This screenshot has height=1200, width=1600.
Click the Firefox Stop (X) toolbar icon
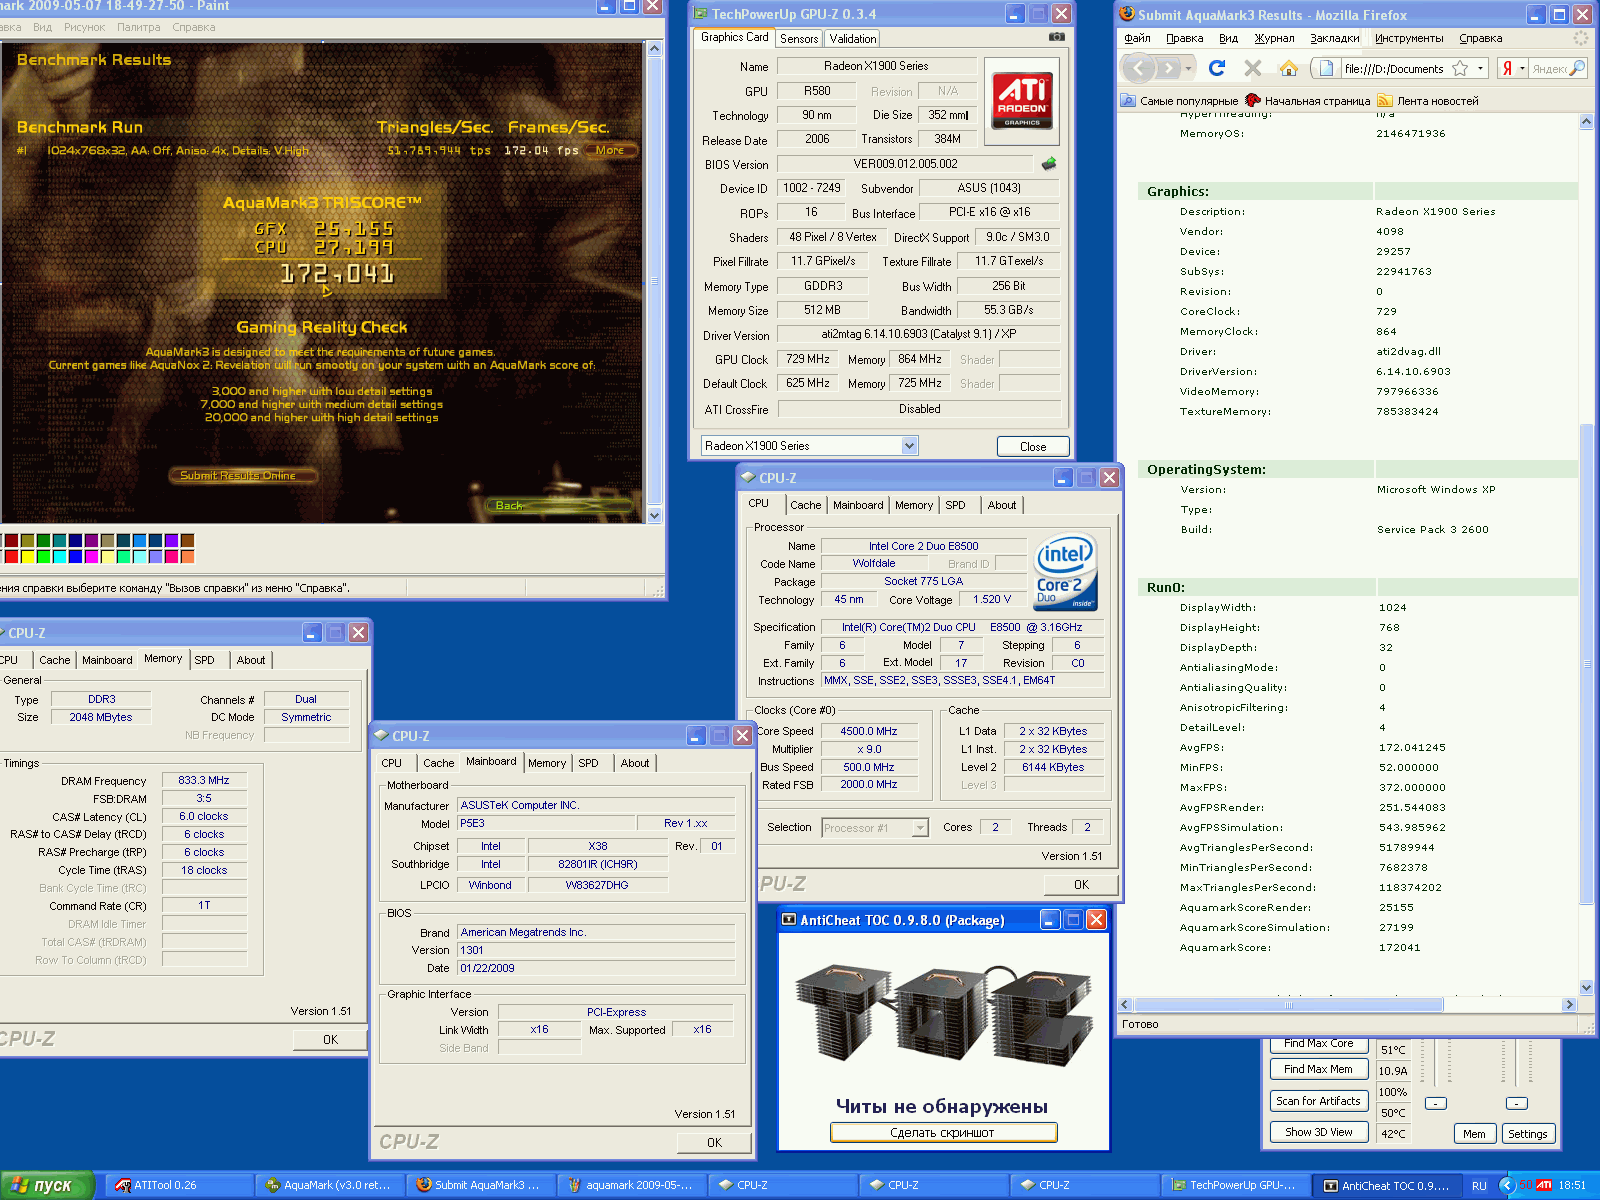pyautogui.click(x=1252, y=68)
